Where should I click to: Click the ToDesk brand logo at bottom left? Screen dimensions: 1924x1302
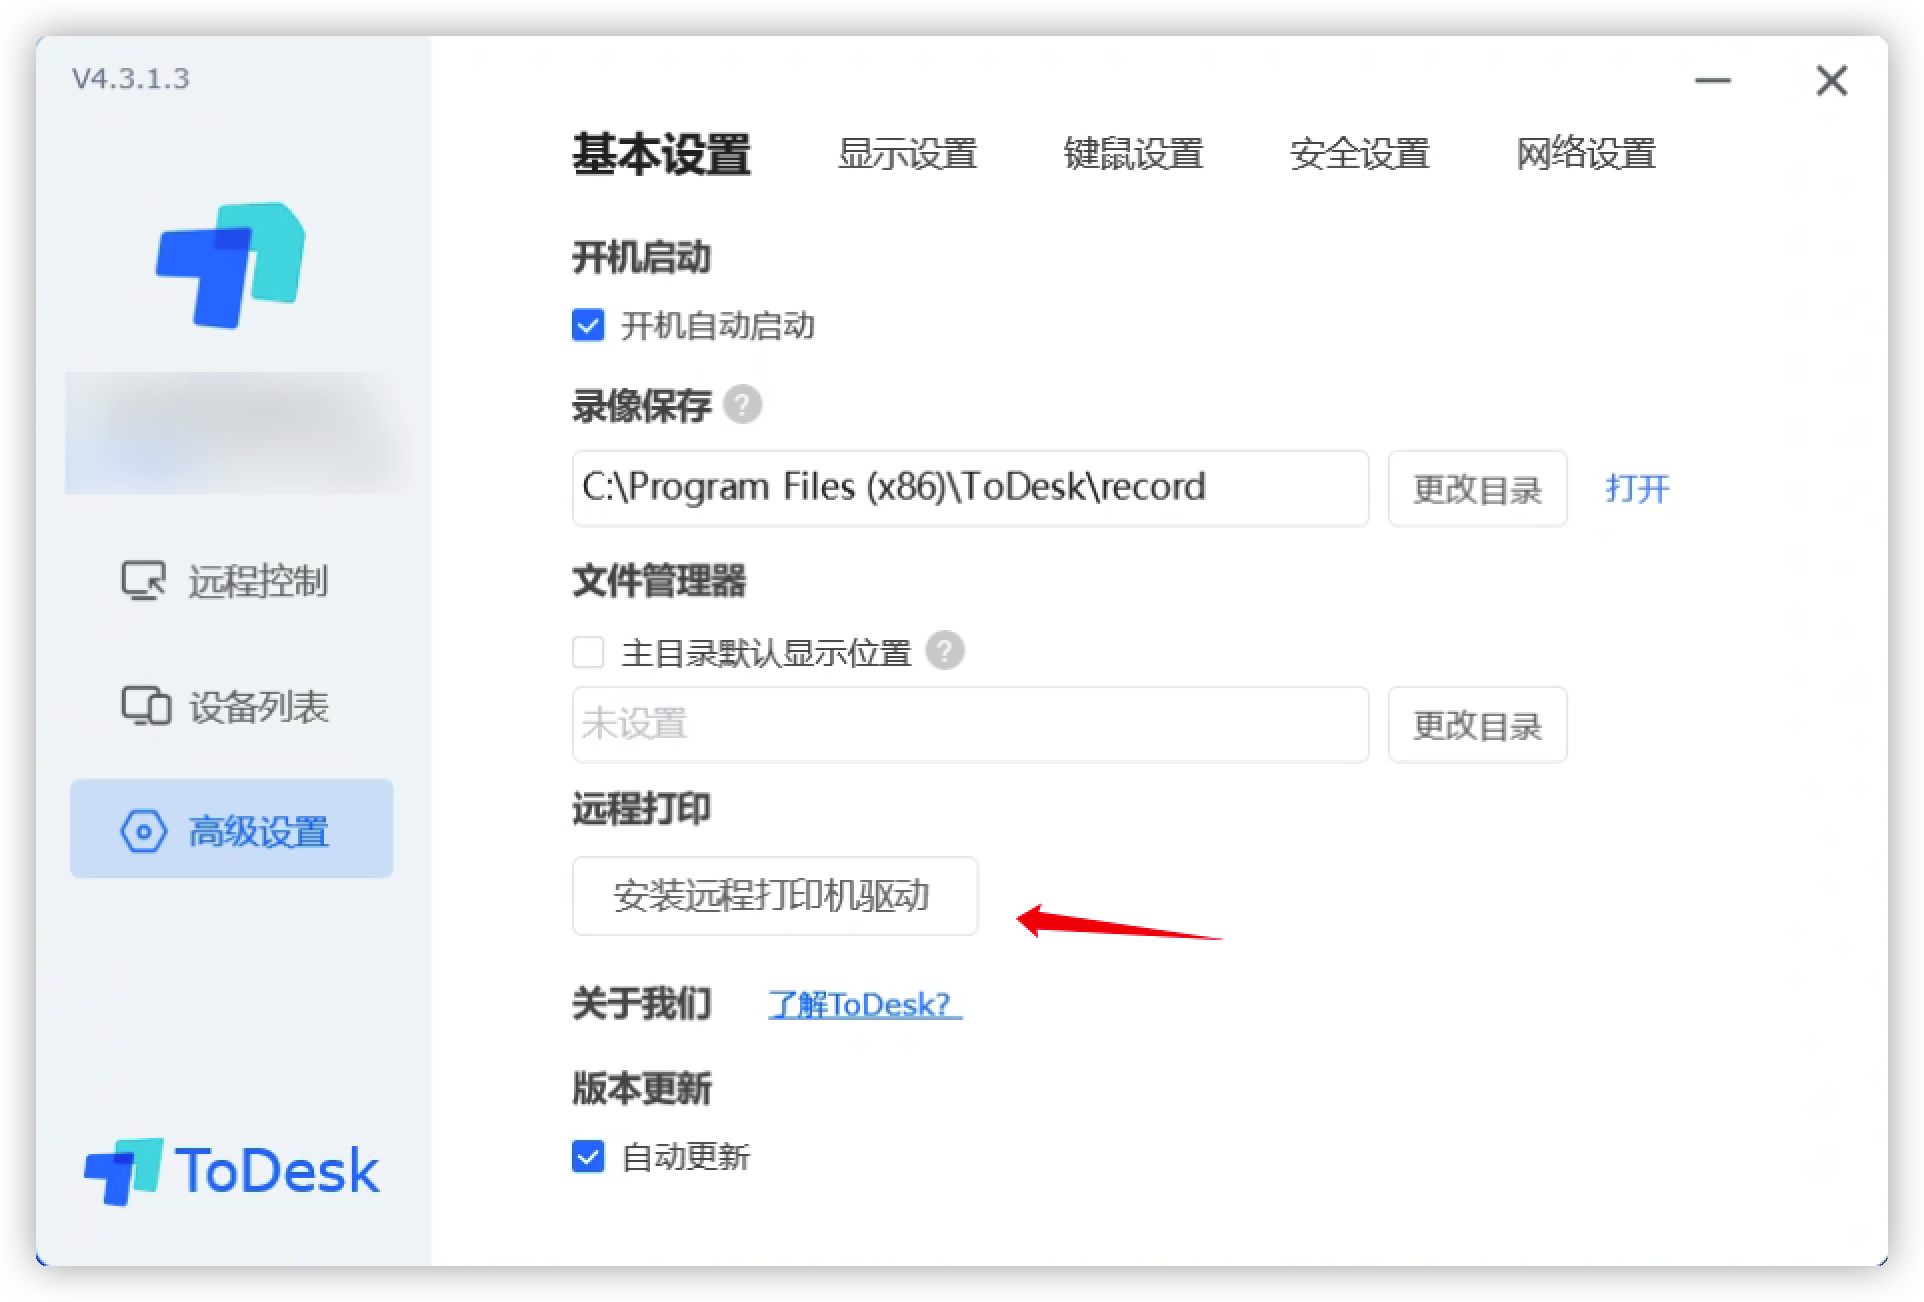tap(231, 1170)
